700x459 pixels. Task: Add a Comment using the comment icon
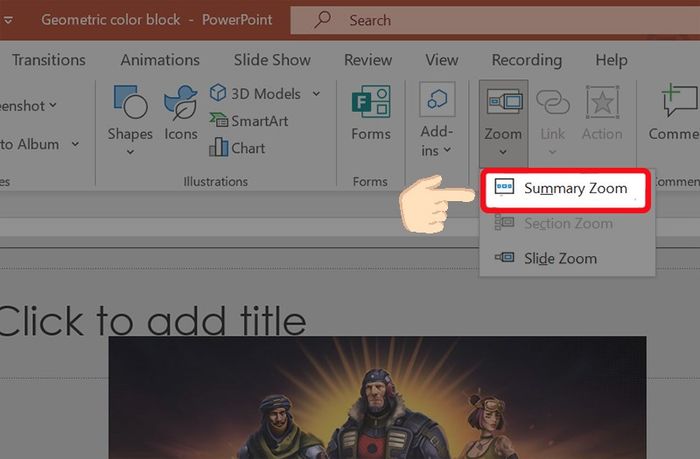pos(679,101)
